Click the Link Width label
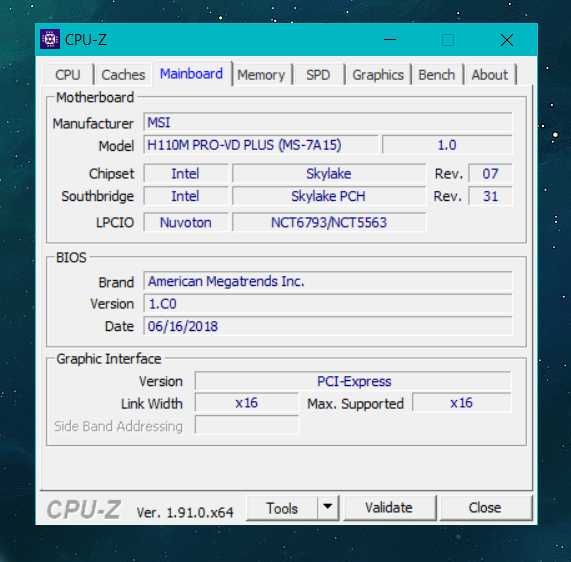The image size is (571, 562). tap(152, 404)
